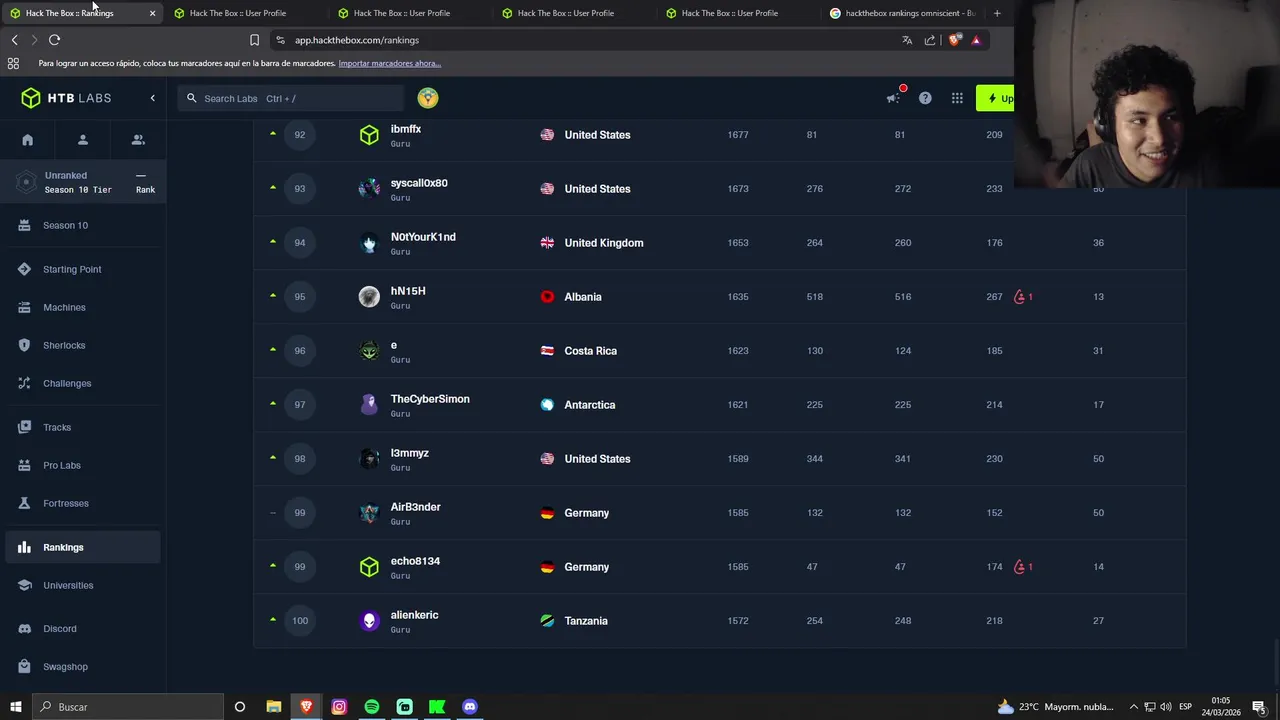Open the Brave shields icon

point(954,40)
